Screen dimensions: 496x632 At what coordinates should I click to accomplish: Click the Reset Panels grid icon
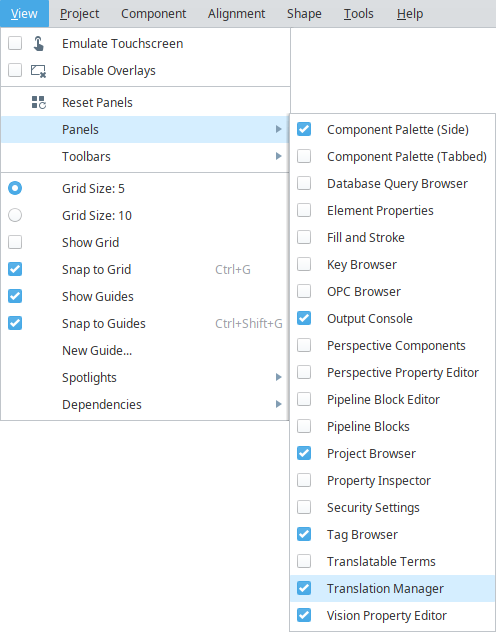click(x=39, y=102)
